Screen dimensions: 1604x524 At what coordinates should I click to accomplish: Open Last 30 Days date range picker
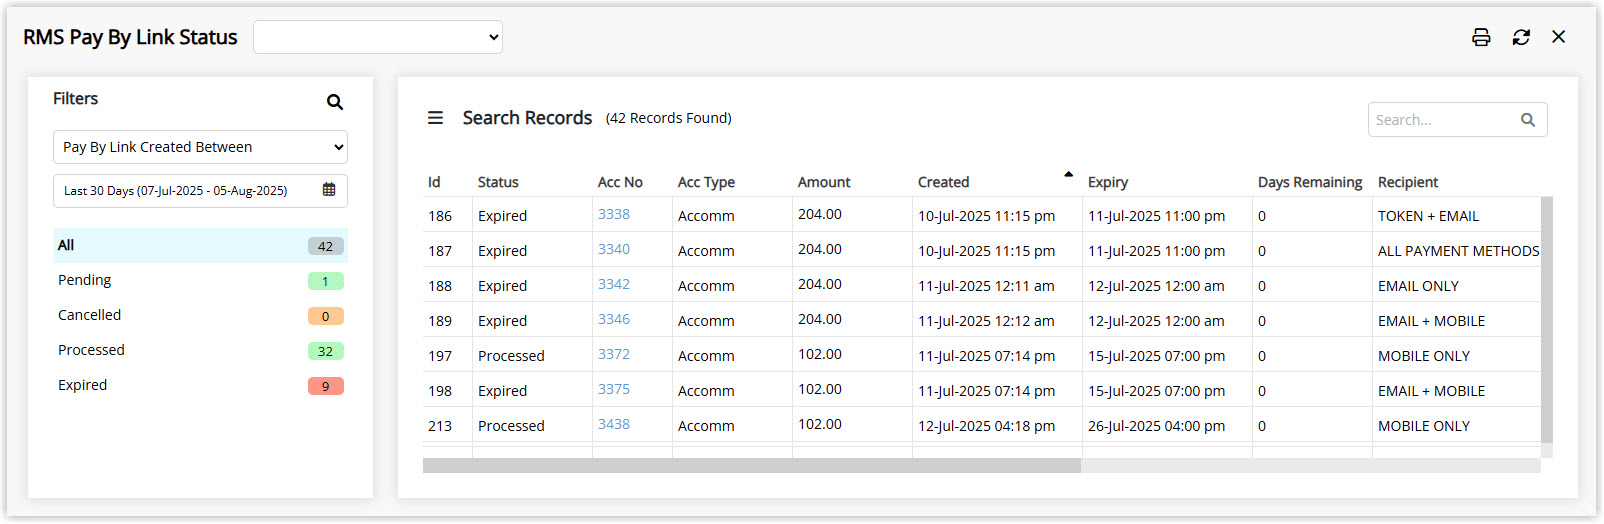(200, 190)
